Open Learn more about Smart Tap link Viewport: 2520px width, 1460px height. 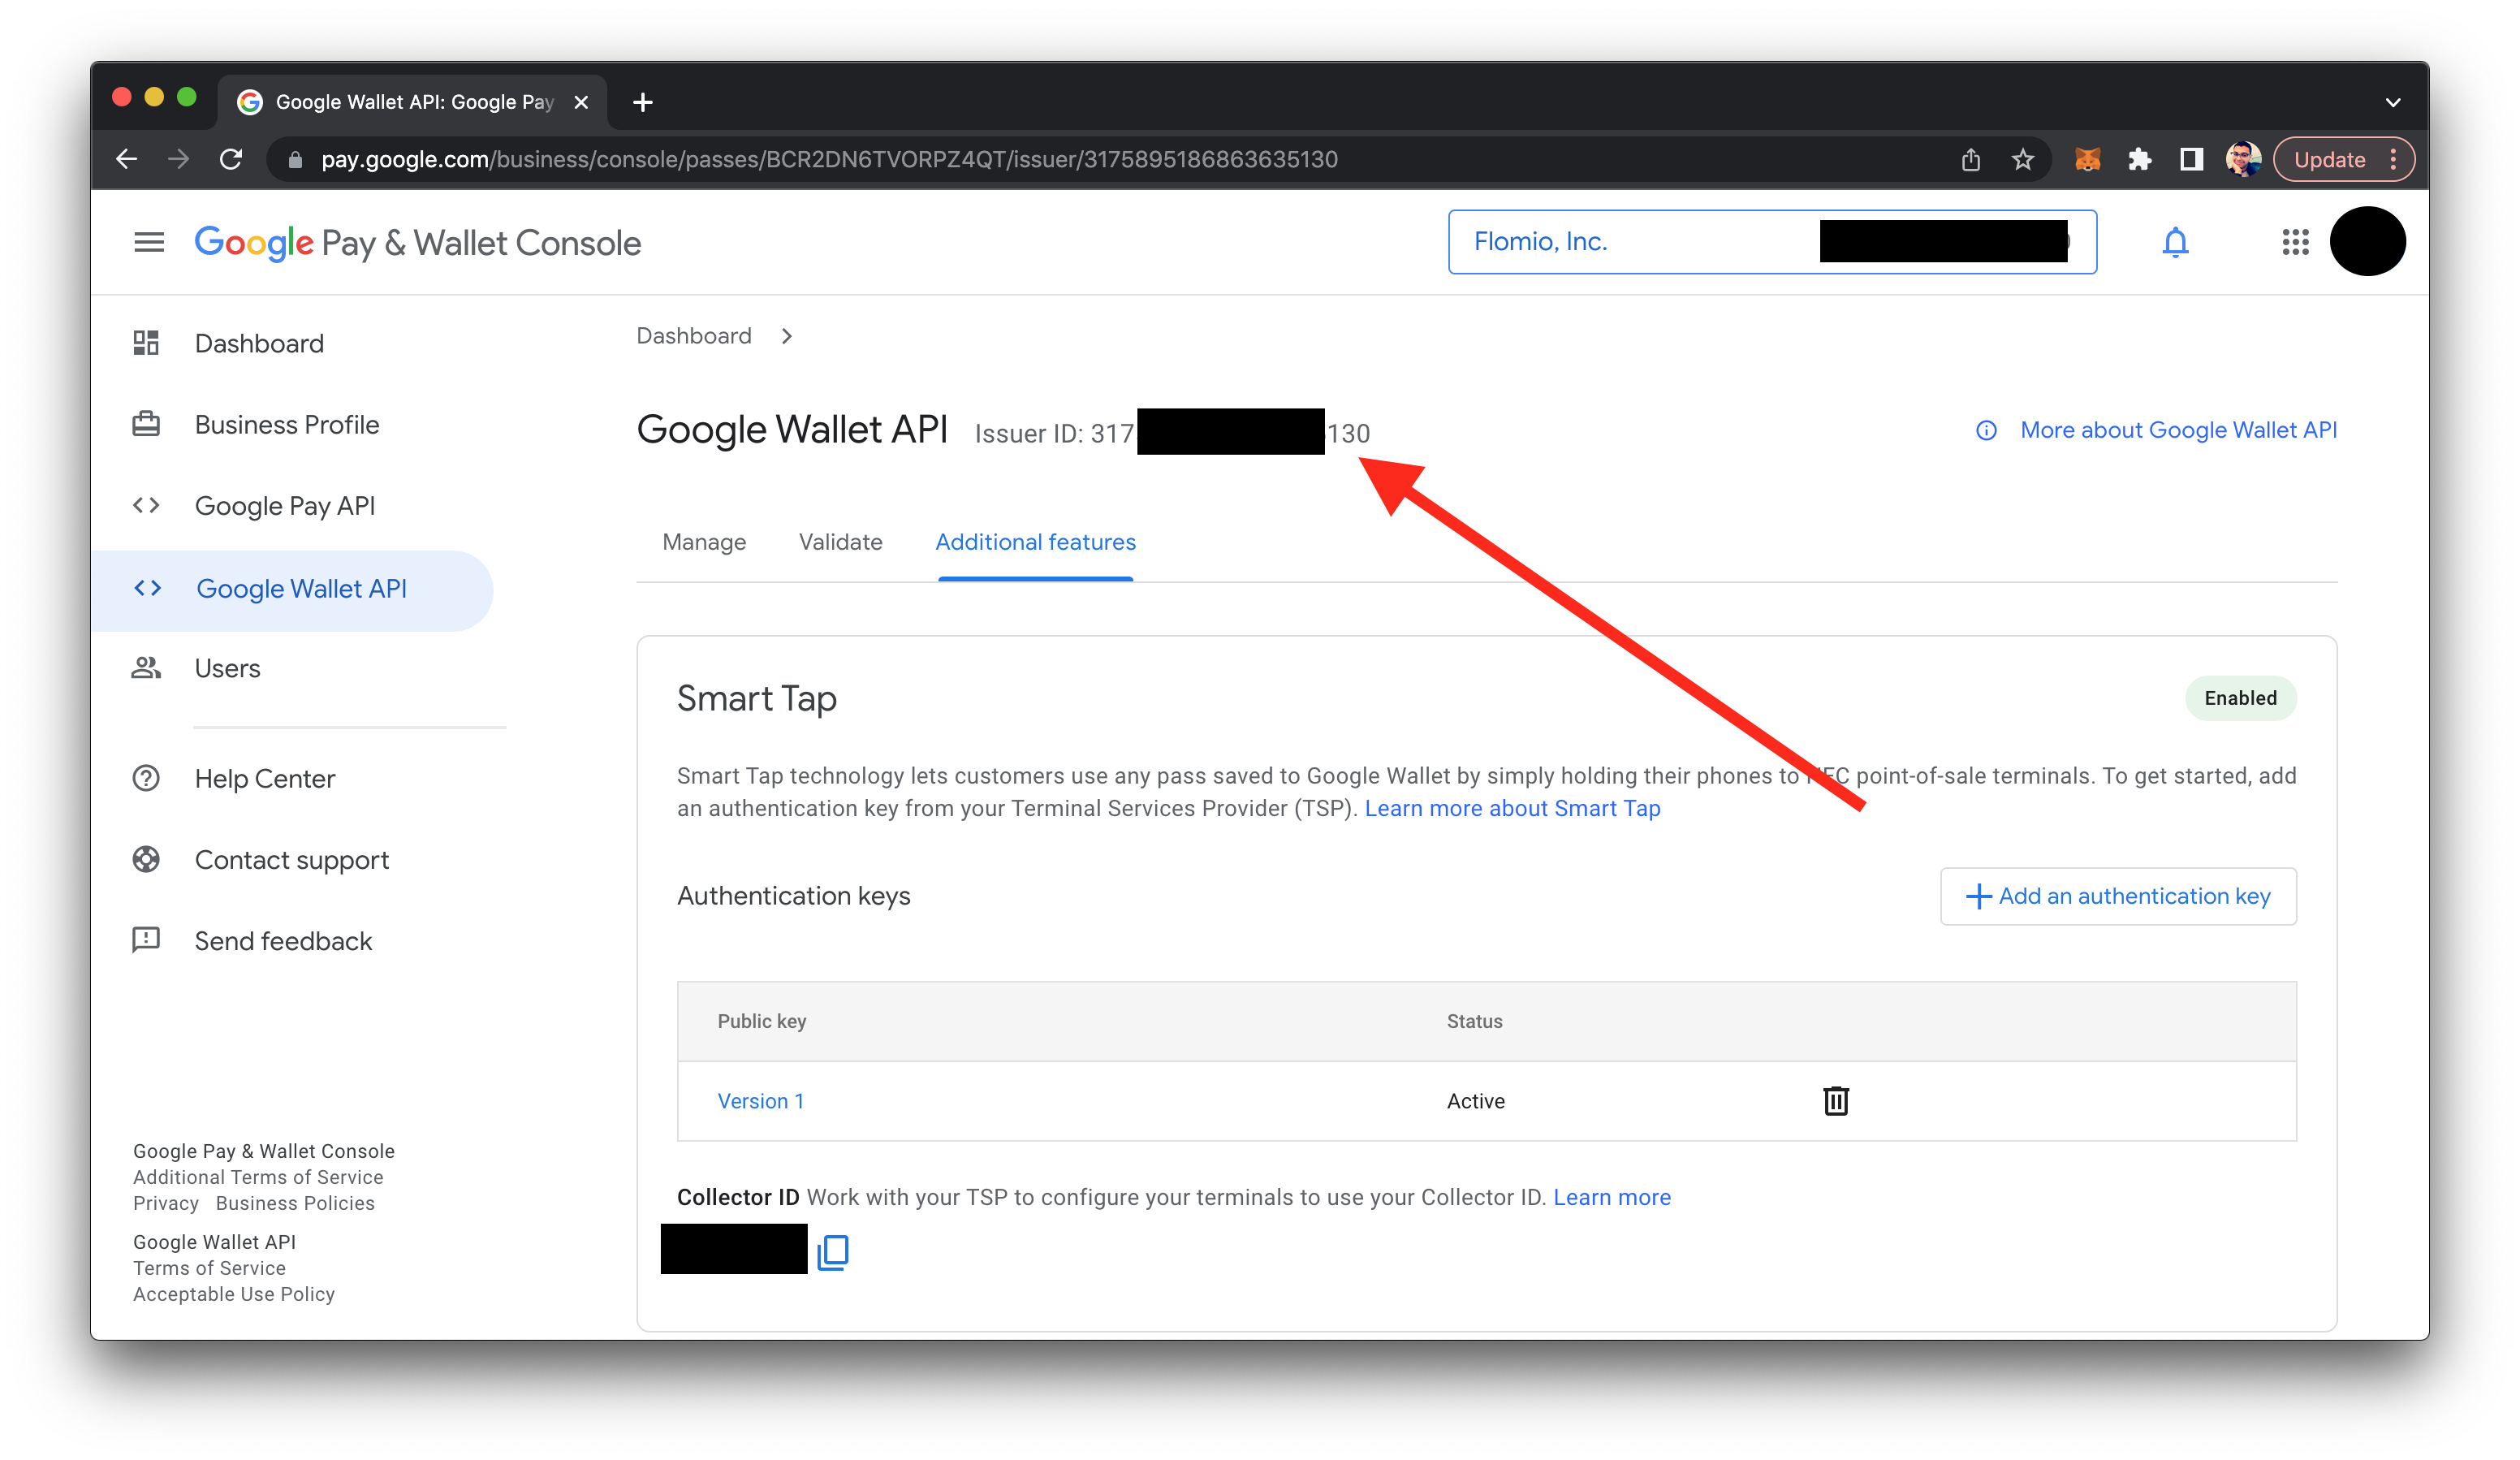(1512, 808)
